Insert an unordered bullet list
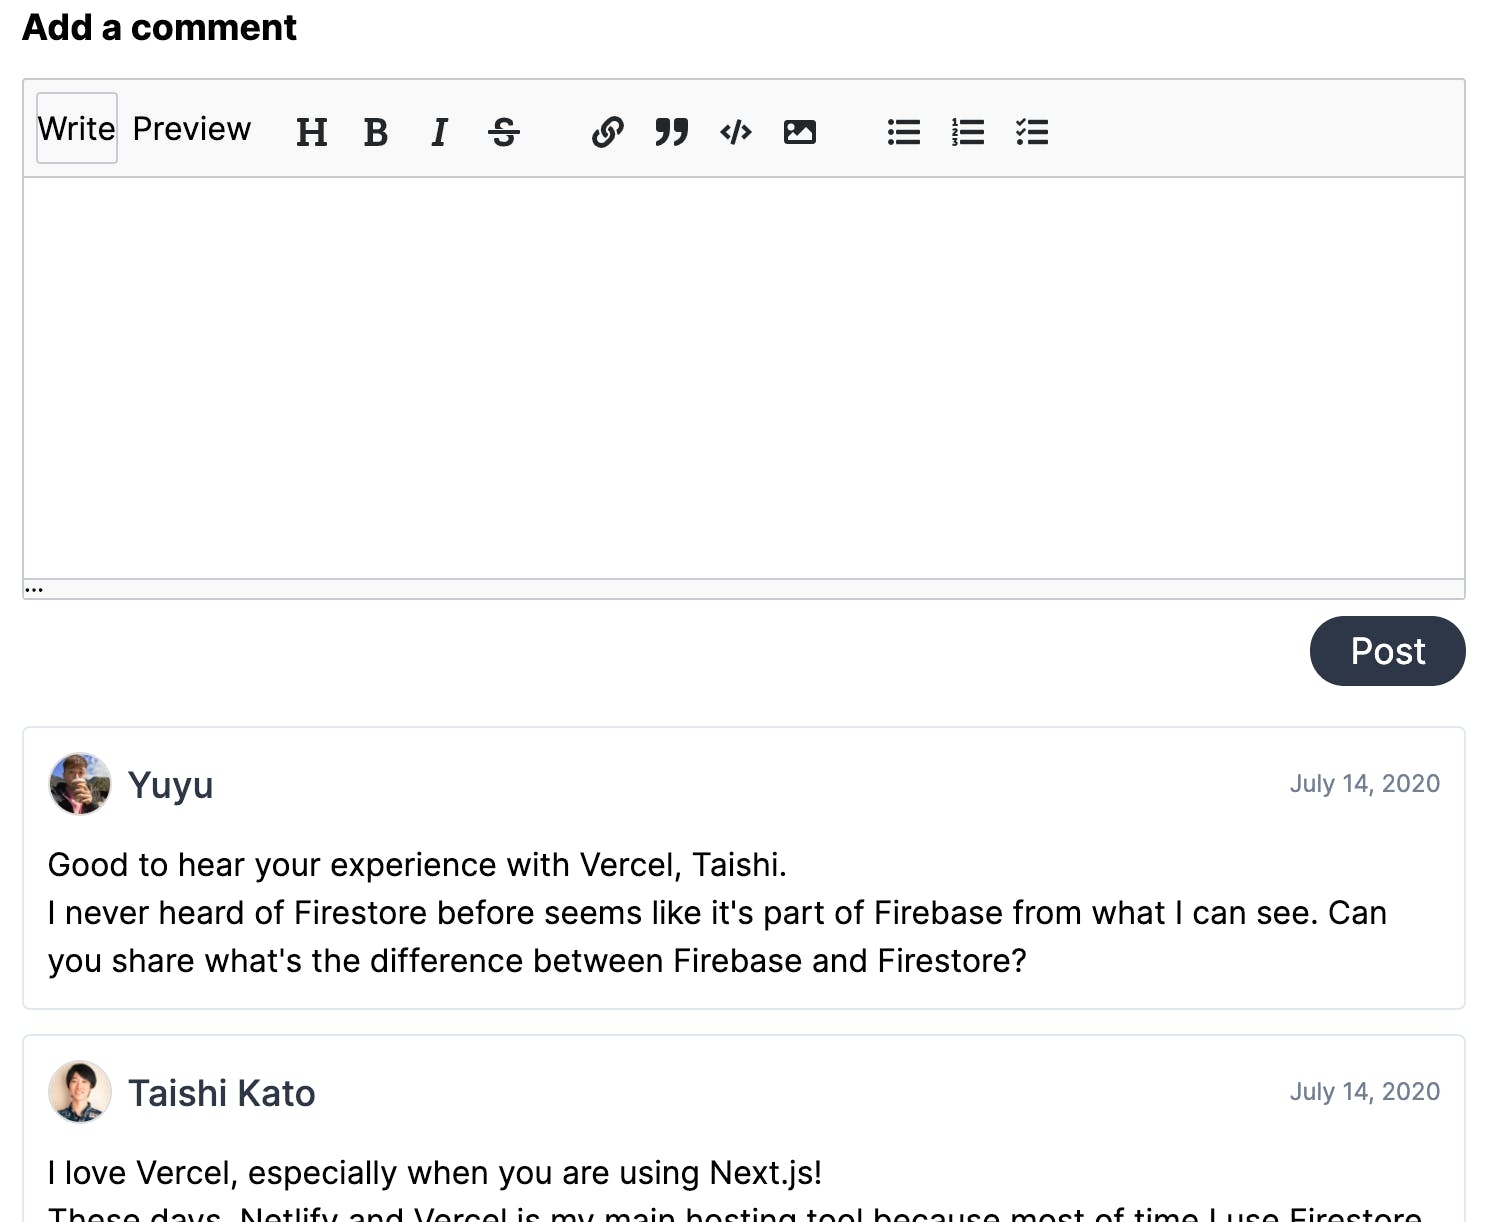Viewport: 1492px width, 1222px height. coord(903,132)
